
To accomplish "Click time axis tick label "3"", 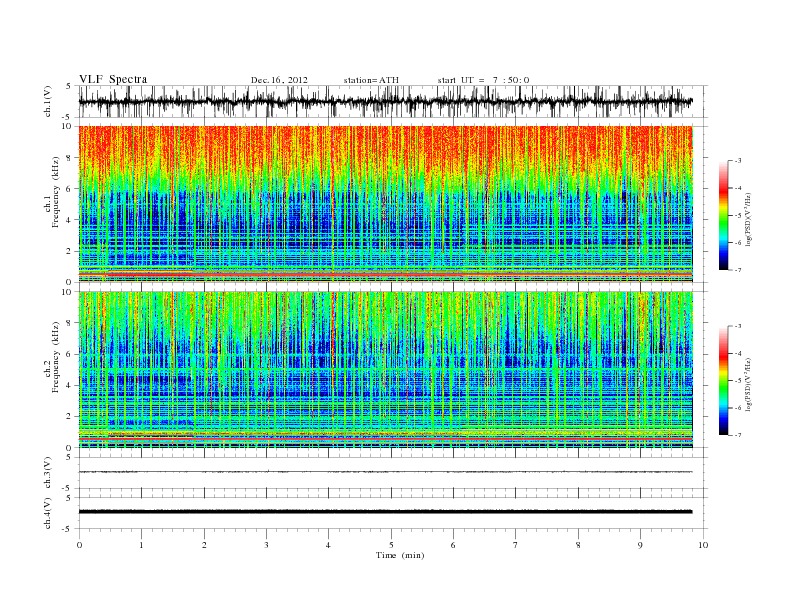I will (x=266, y=545).
